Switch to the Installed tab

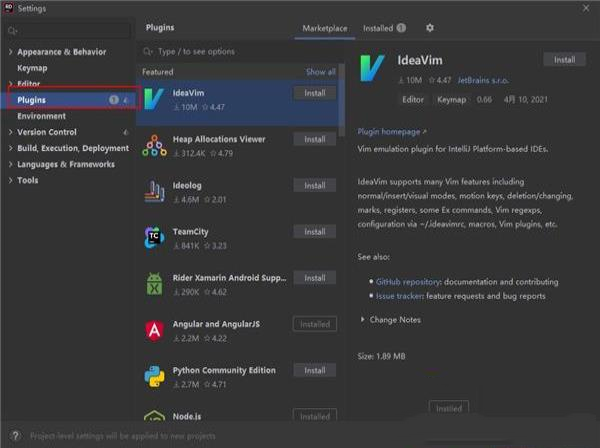click(378, 29)
